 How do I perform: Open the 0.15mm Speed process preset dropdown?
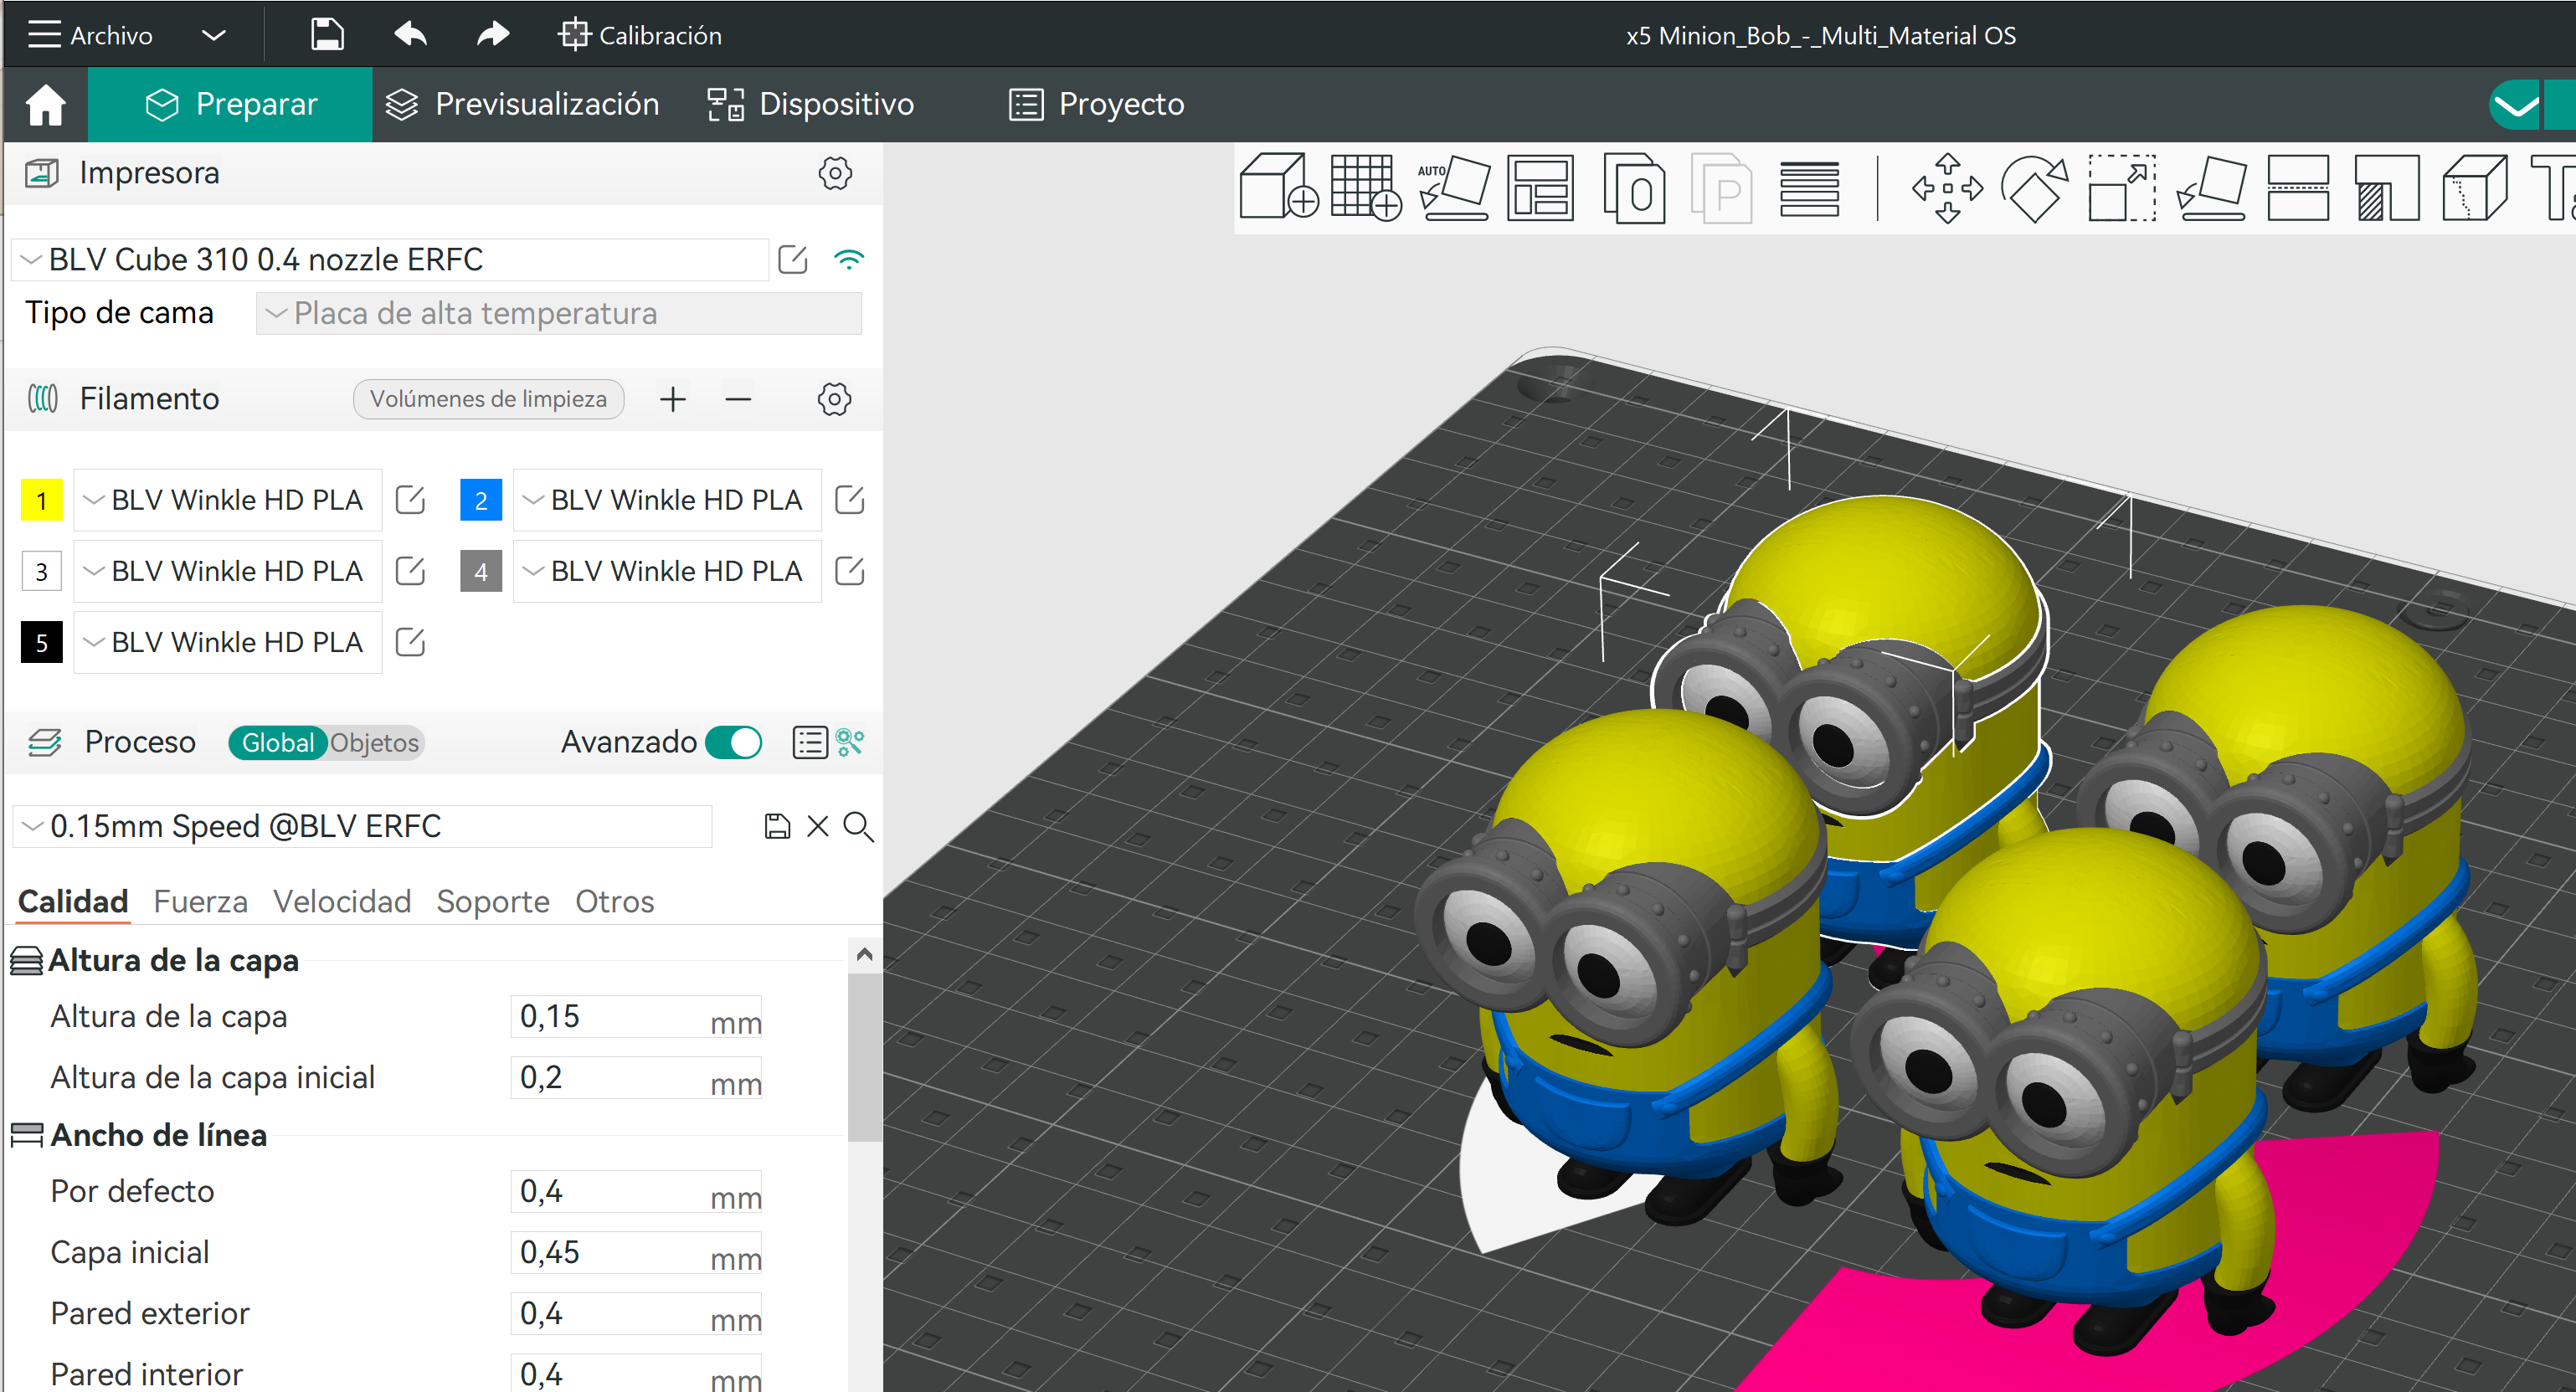pos(362,826)
